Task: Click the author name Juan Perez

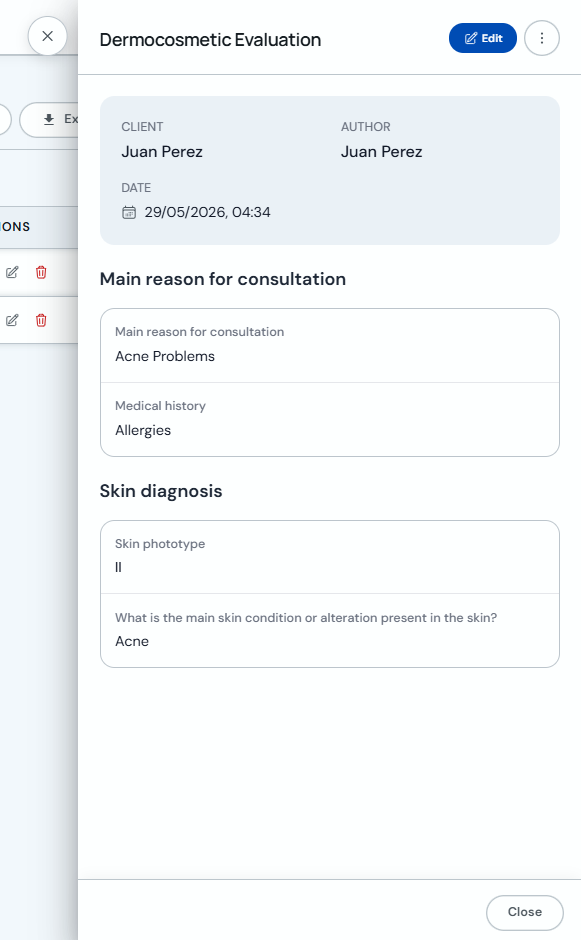Action: [381, 152]
